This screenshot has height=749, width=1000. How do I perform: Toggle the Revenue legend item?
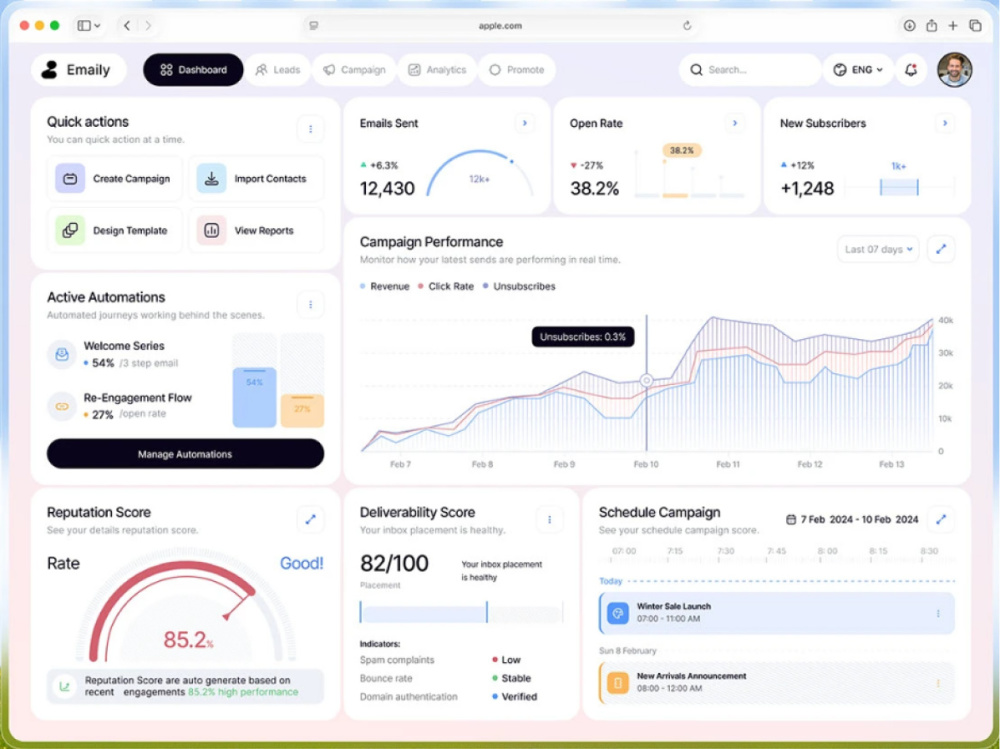pos(385,286)
